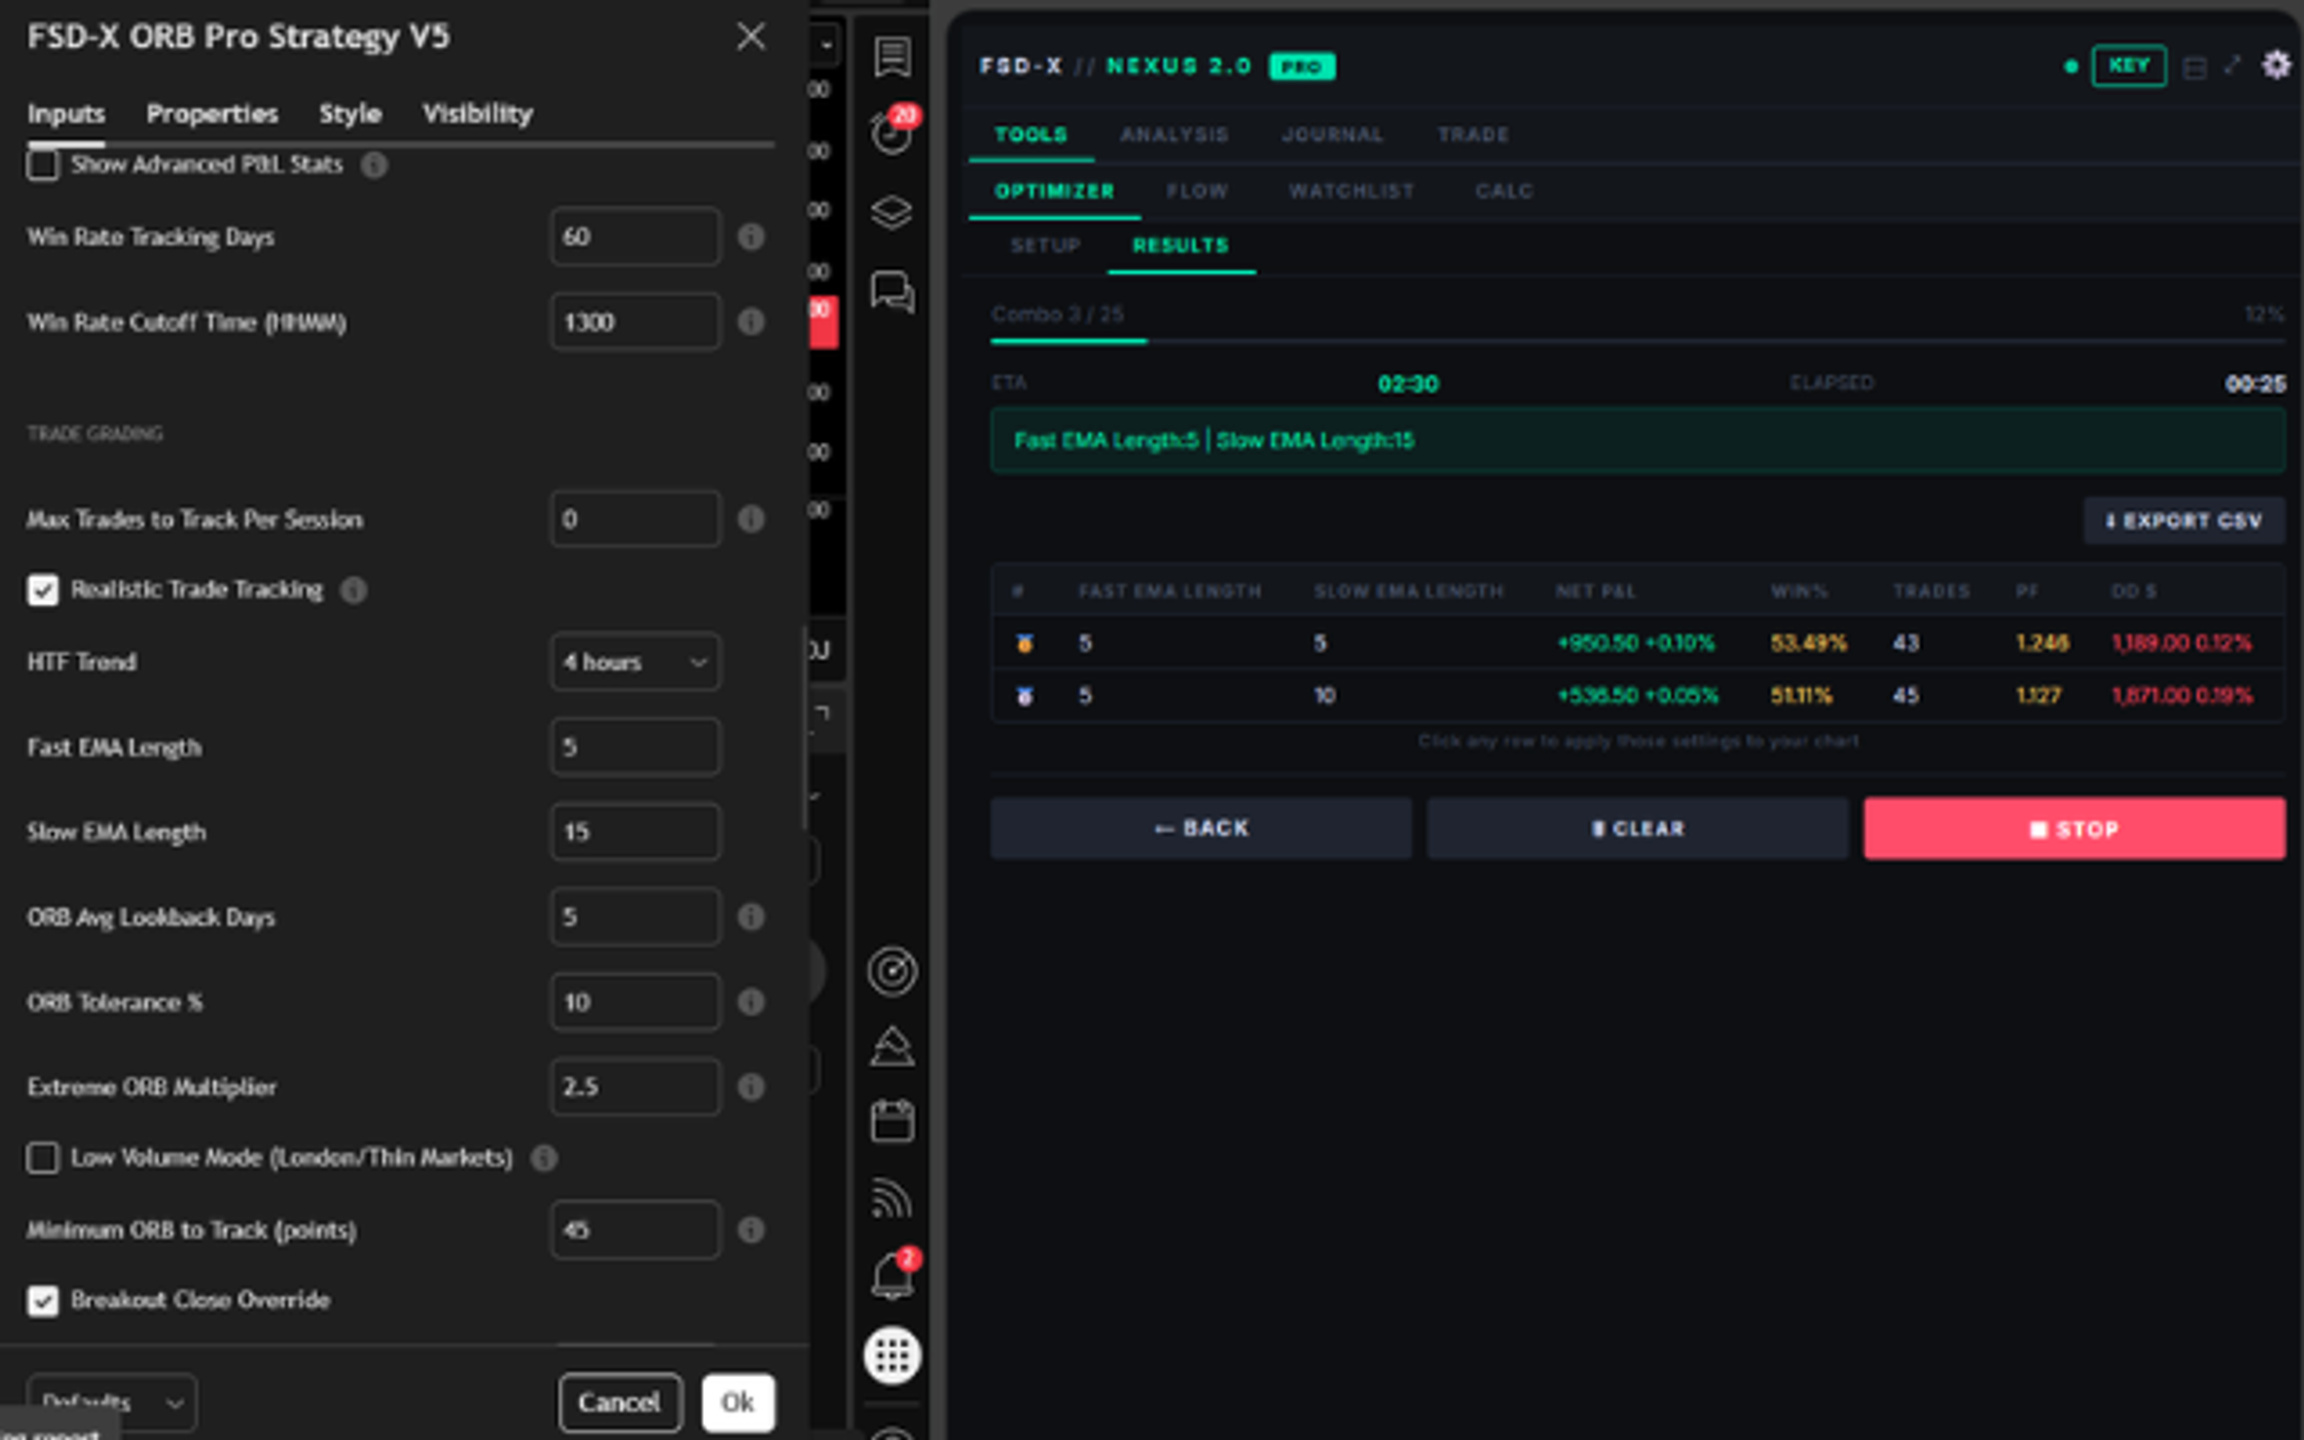This screenshot has width=2304, height=1440.
Task: Open the watchlist notes icon in sidebar
Action: (x=892, y=57)
